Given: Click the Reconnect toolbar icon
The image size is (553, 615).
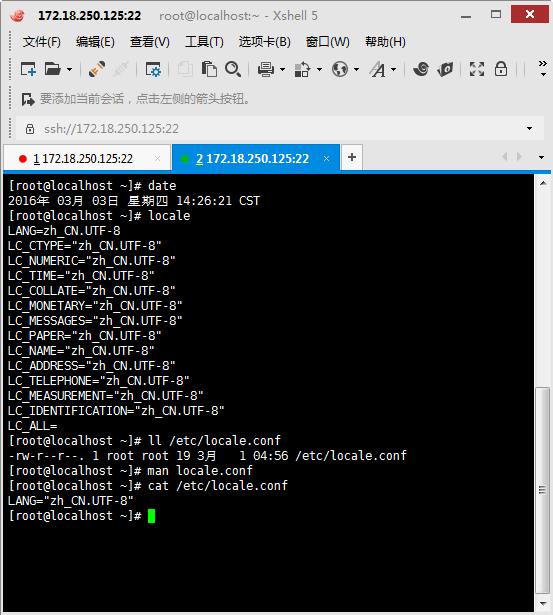Looking at the screenshot, I should 96,69.
